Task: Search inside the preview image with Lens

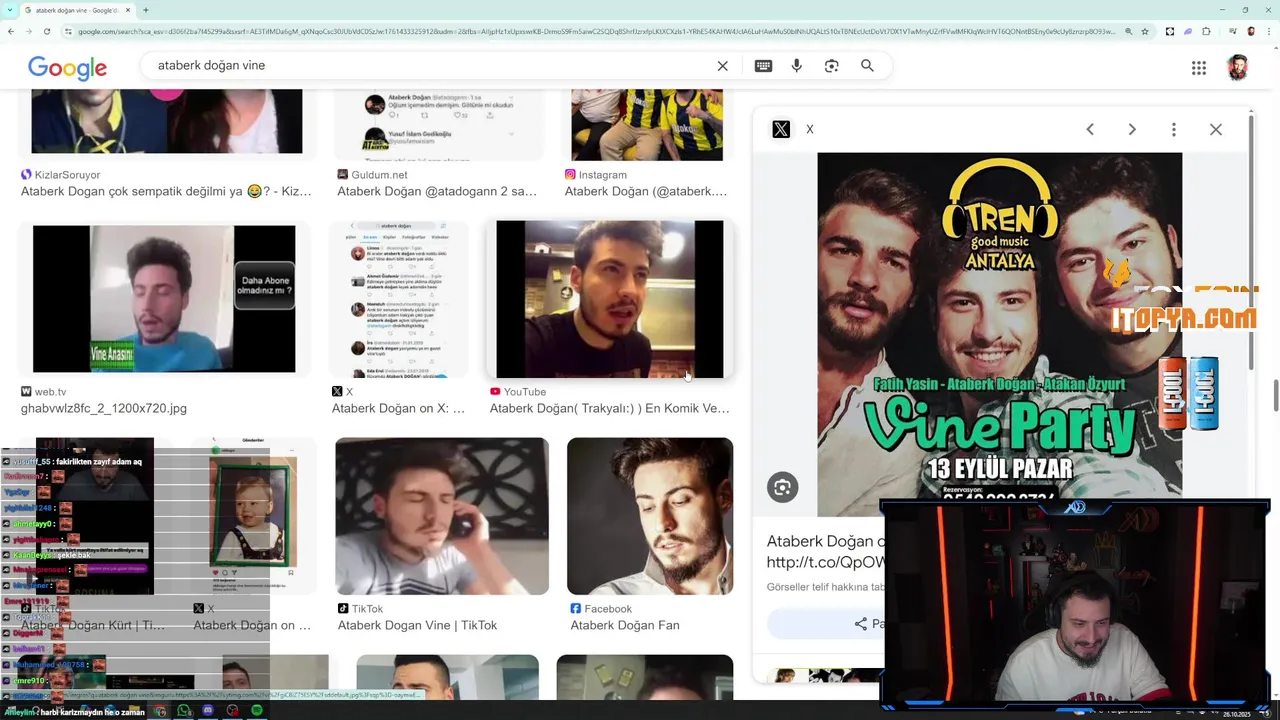Action: coord(783,487)
